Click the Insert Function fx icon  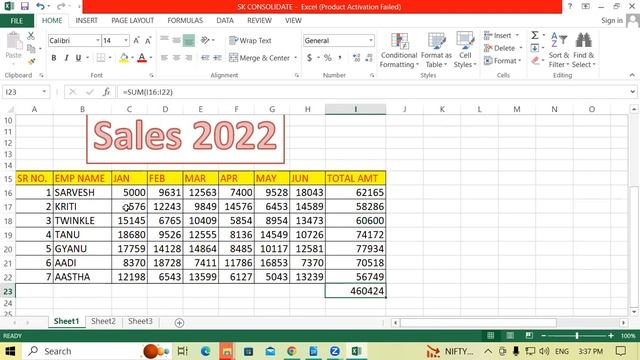107,92
